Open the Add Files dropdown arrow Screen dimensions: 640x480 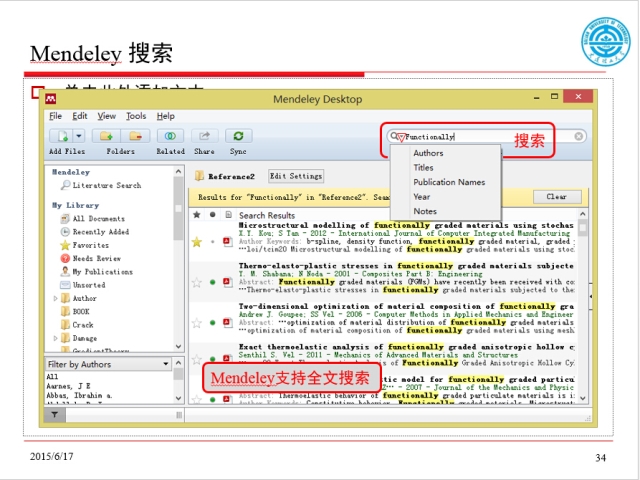point(79,136)
